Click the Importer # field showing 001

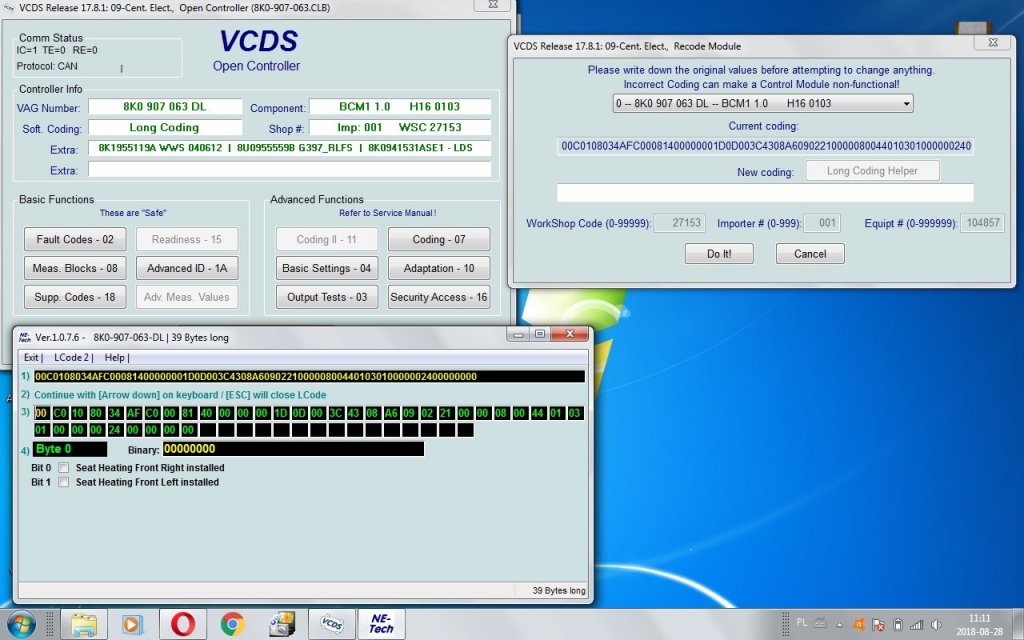point(822,223)
